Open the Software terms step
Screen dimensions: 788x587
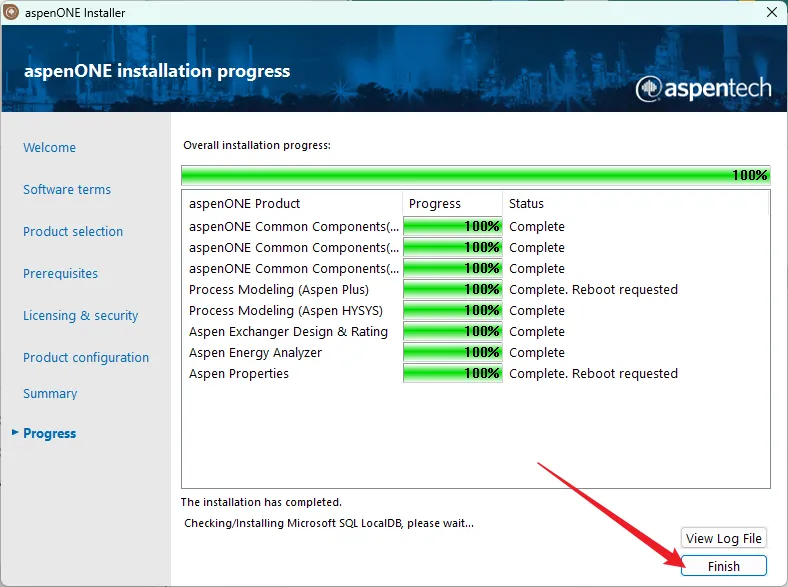point(67,189)
